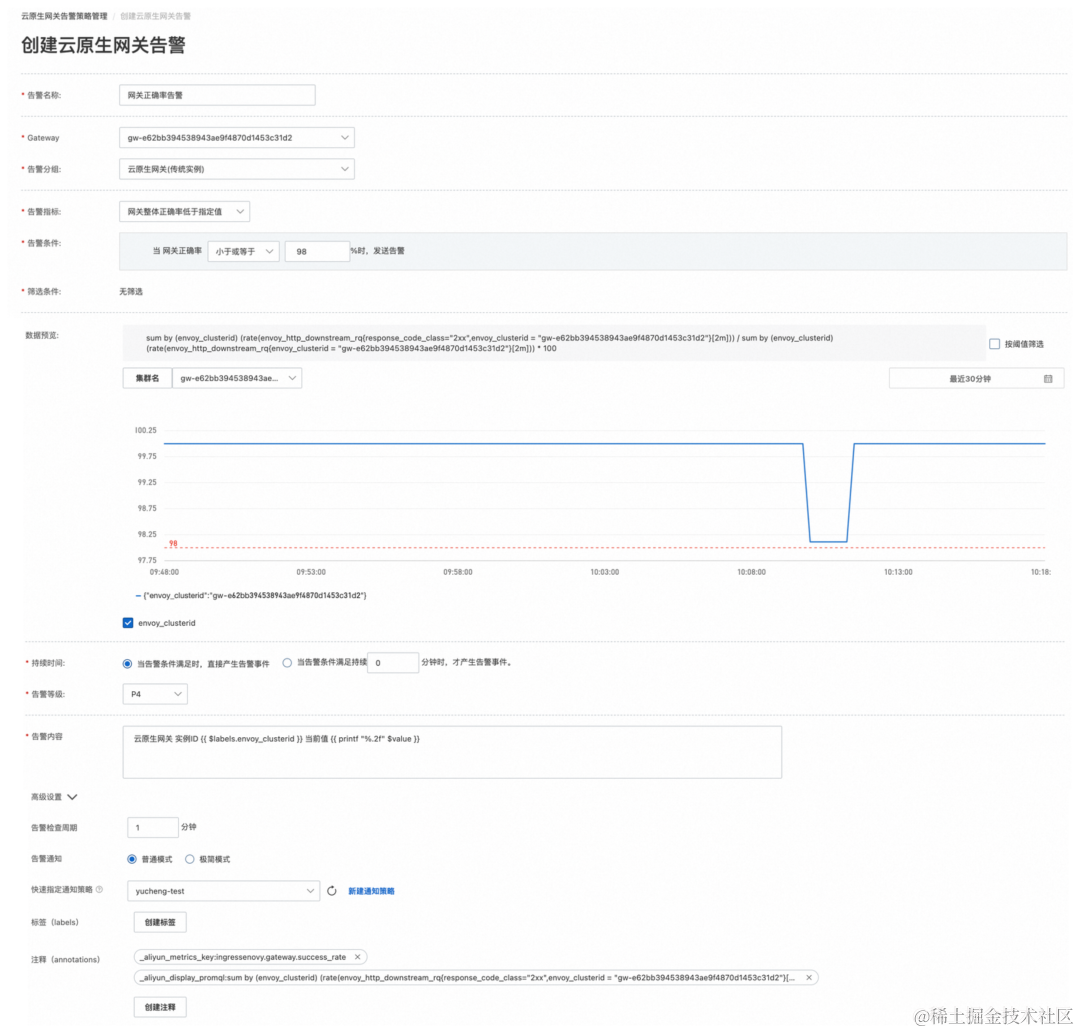Uncheck the envoy_clusterid checkbox
1080x1033 pixels.
(128, 623)
